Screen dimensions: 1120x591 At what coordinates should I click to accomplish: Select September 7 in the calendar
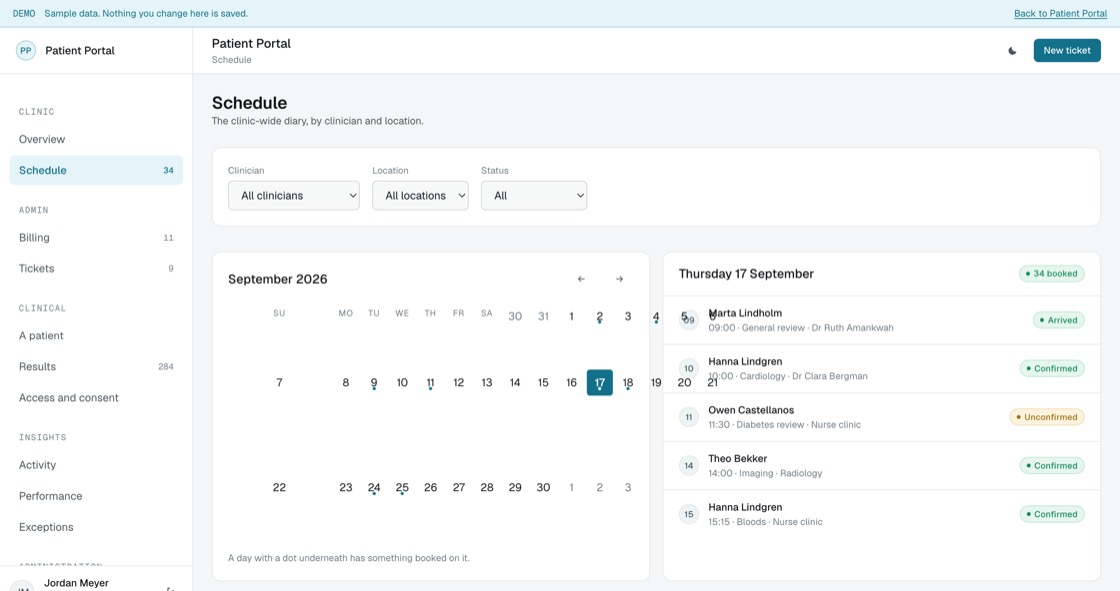[x=279, y=382]
